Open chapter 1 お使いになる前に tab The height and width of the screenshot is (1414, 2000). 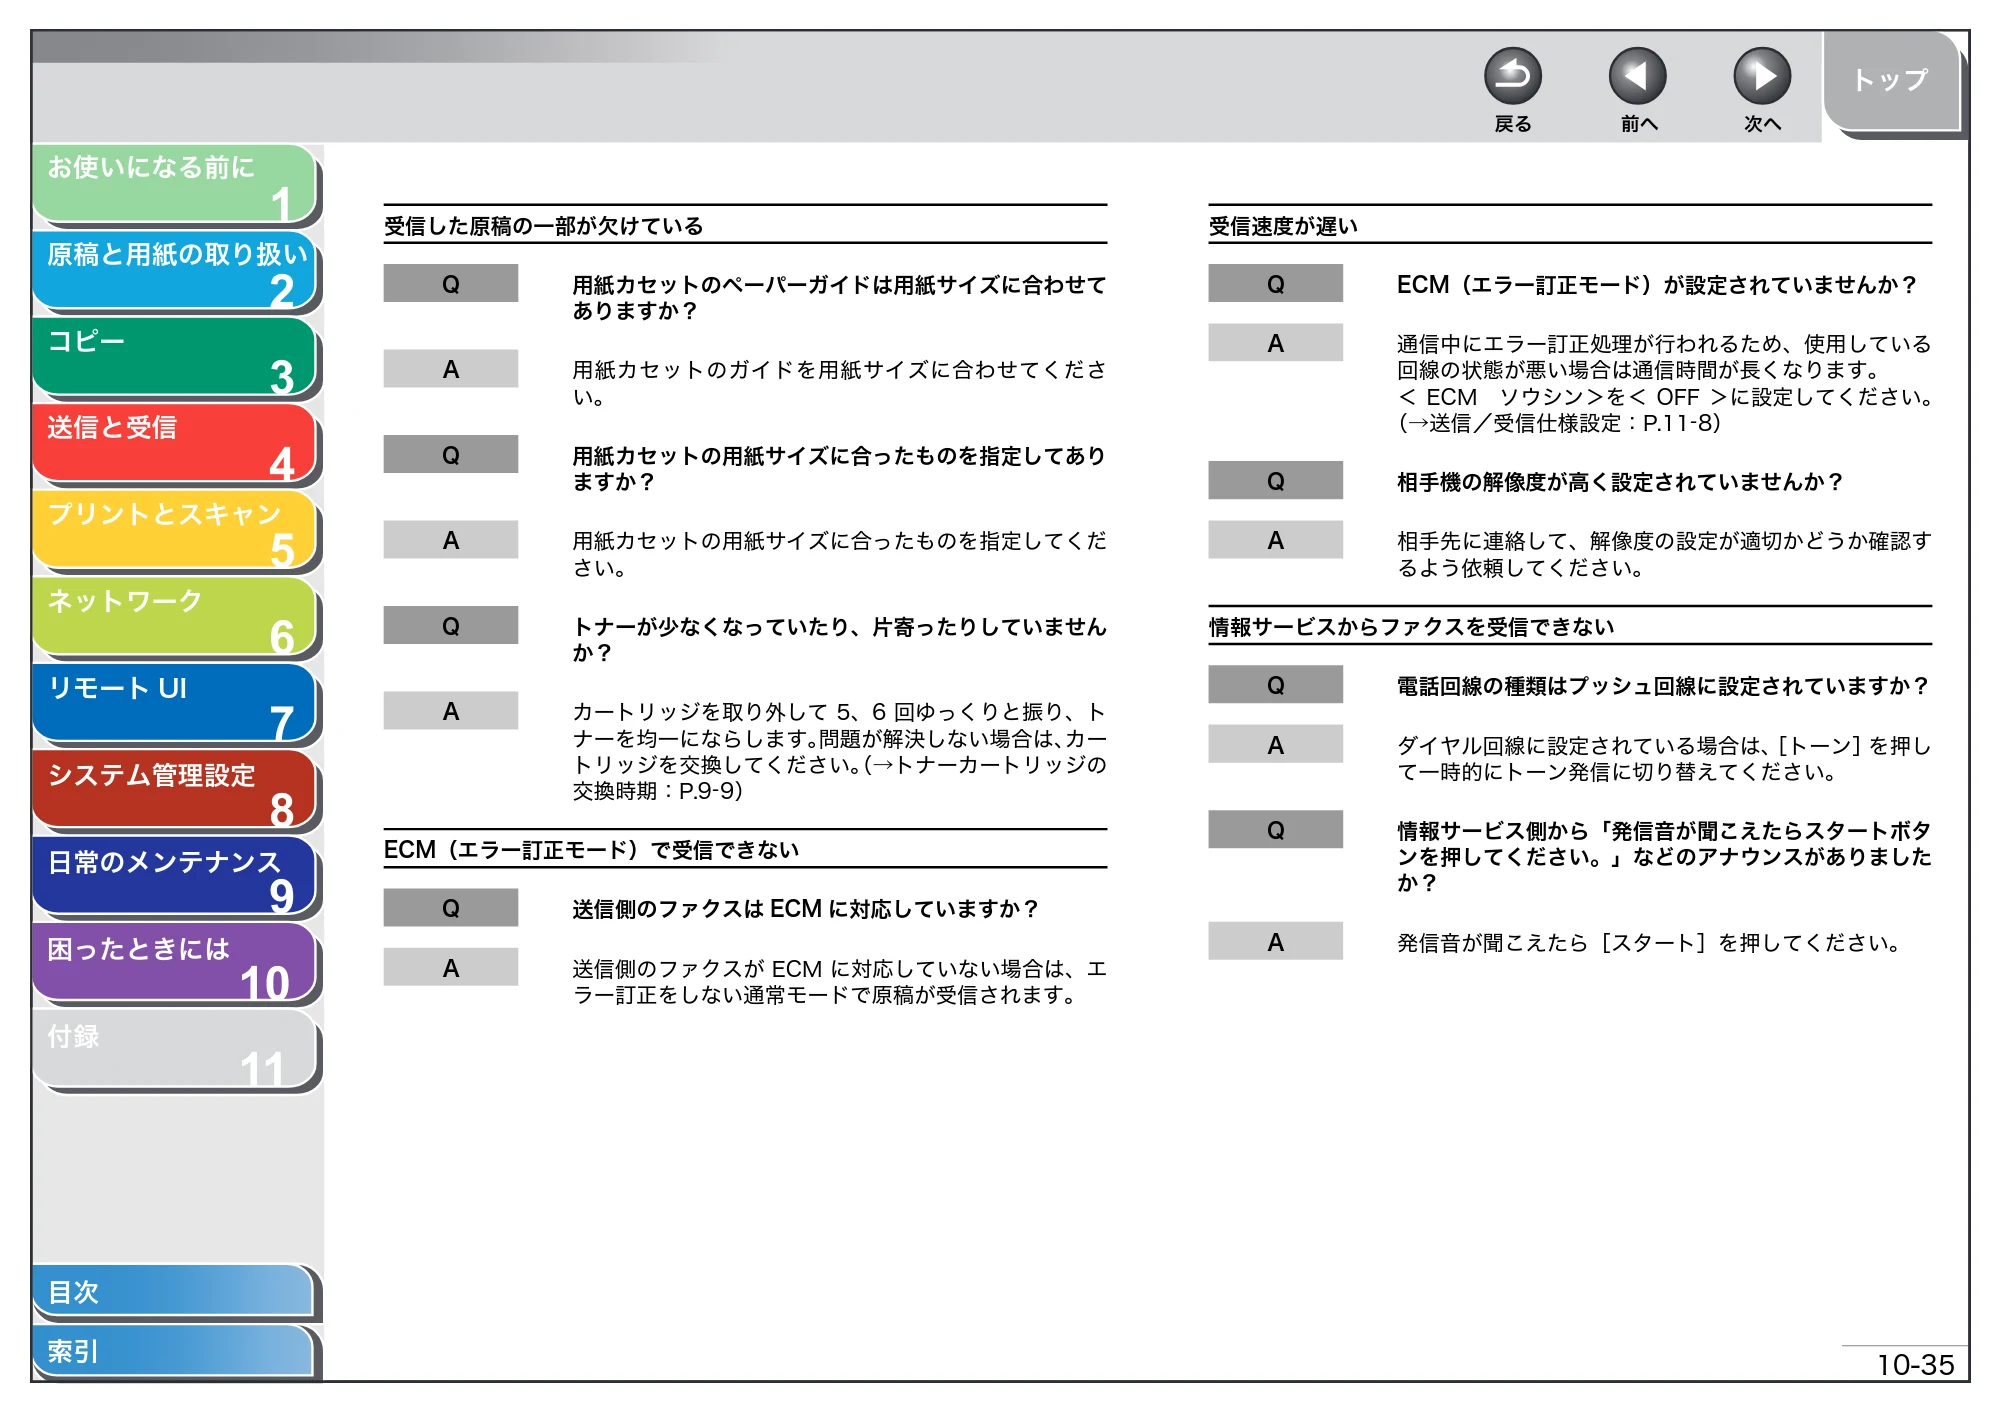(175, 184)
